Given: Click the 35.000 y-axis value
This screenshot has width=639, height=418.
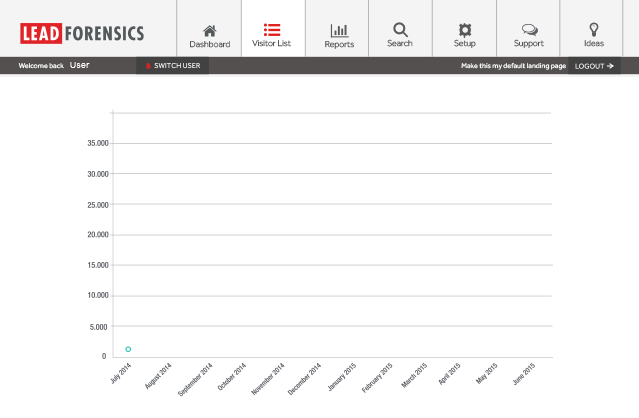Looking at the screenshot, I should [96, 143].
